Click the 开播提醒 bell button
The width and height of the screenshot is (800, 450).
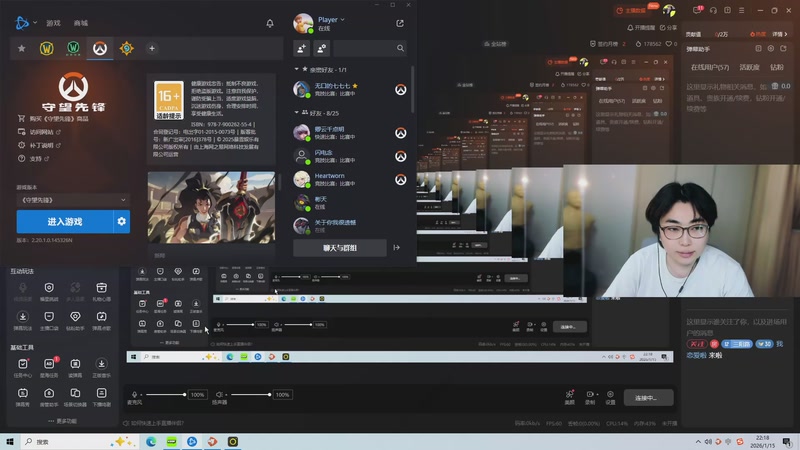tap(641, 28)
